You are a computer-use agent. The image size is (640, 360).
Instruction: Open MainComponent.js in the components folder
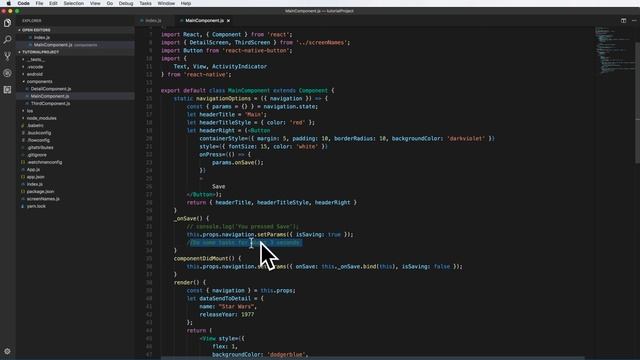50,96
